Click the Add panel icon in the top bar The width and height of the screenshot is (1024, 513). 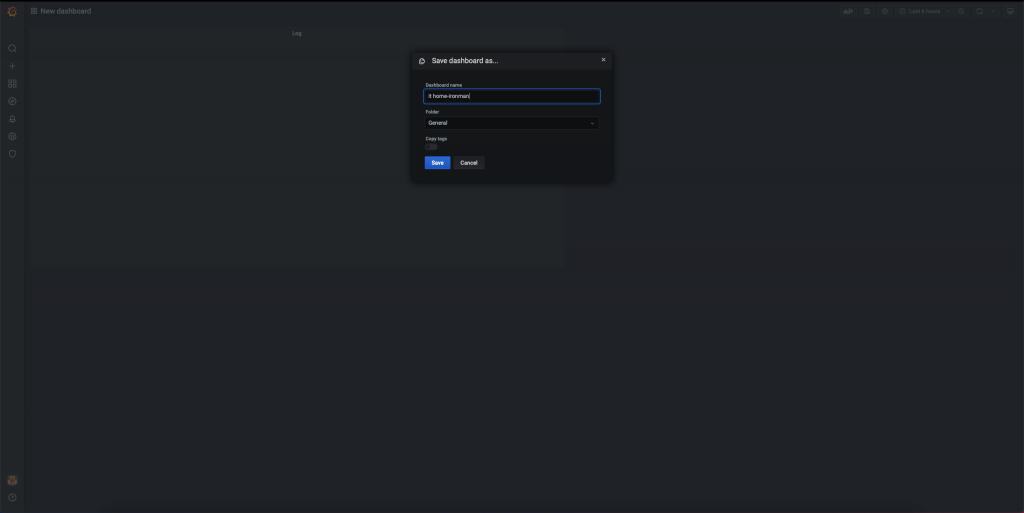(x=848, y=11)
